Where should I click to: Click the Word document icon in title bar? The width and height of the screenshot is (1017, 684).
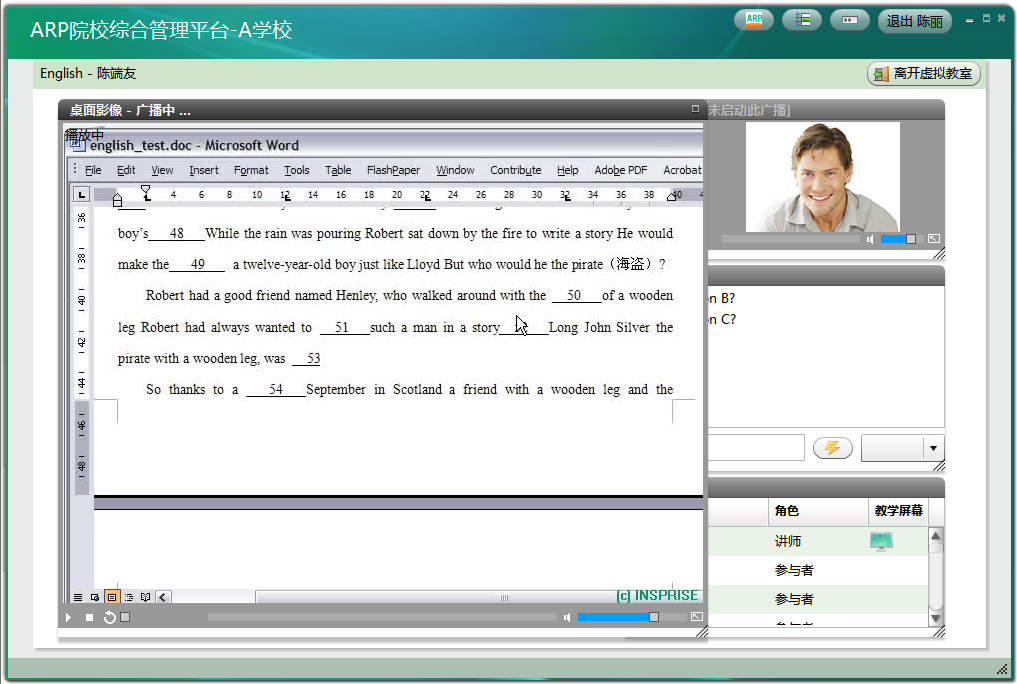click(78, 144)
